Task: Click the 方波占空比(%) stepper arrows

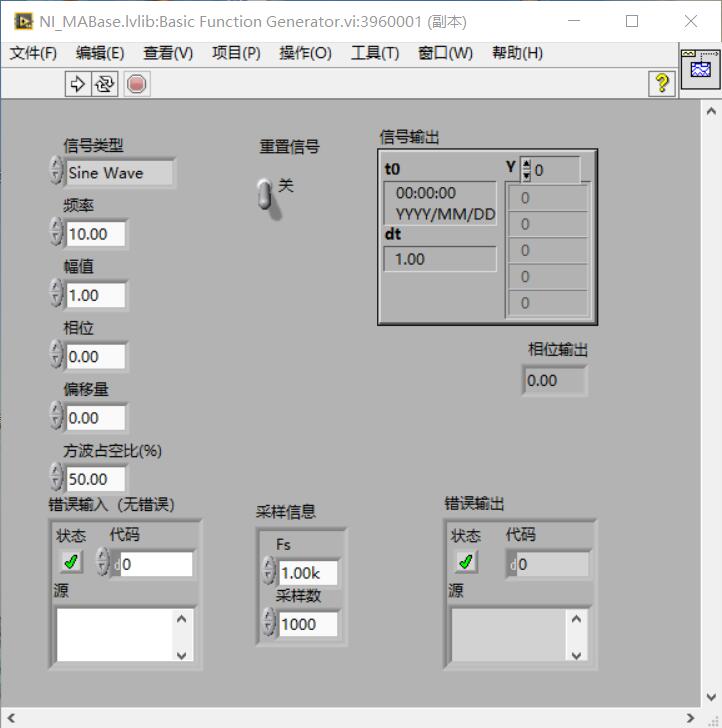Action: pos(56,476)
